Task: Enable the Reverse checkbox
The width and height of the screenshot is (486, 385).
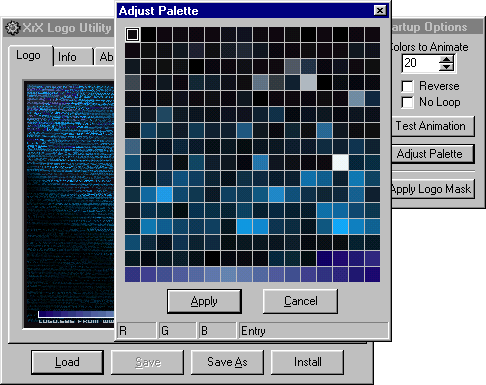Action: click(407, 86)
